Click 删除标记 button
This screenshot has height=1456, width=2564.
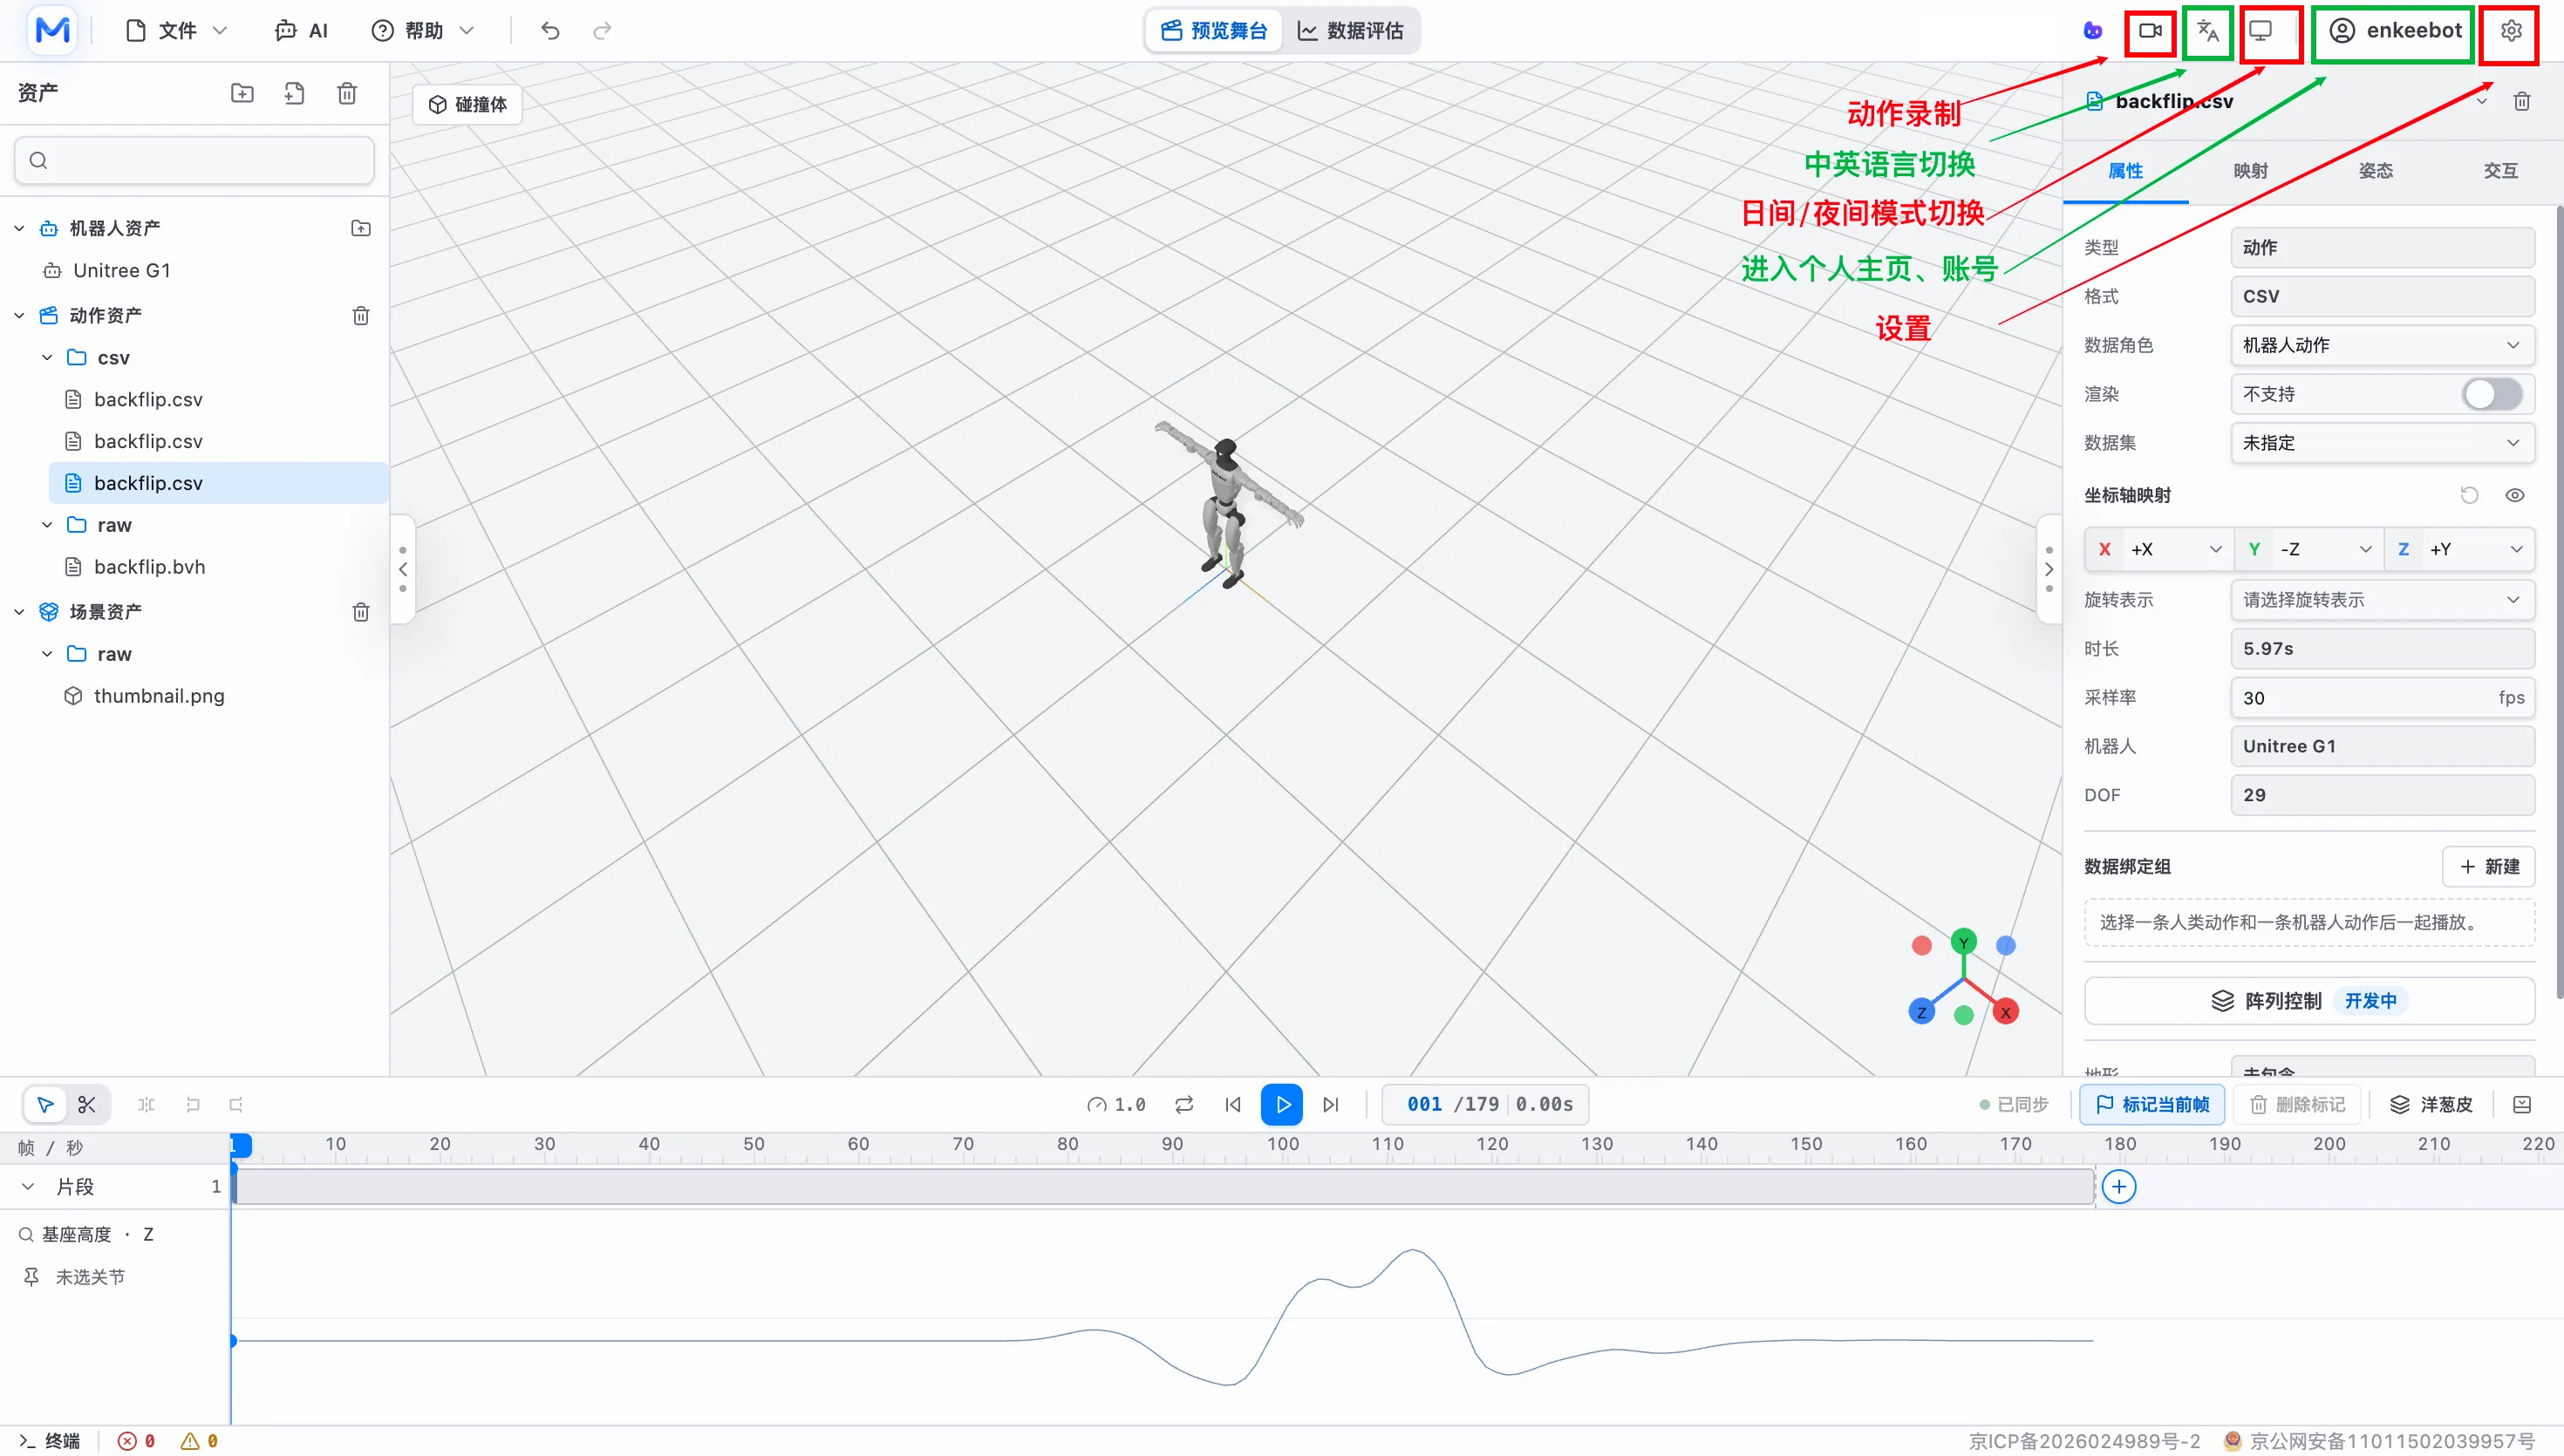(2297, 1104)
